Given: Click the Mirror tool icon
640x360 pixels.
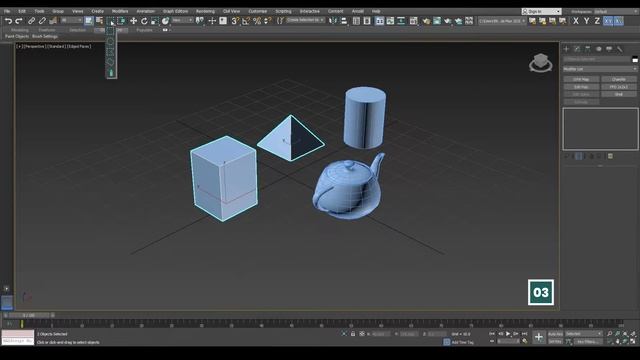Looking at the screenshot, I should [x=333, y=21].
